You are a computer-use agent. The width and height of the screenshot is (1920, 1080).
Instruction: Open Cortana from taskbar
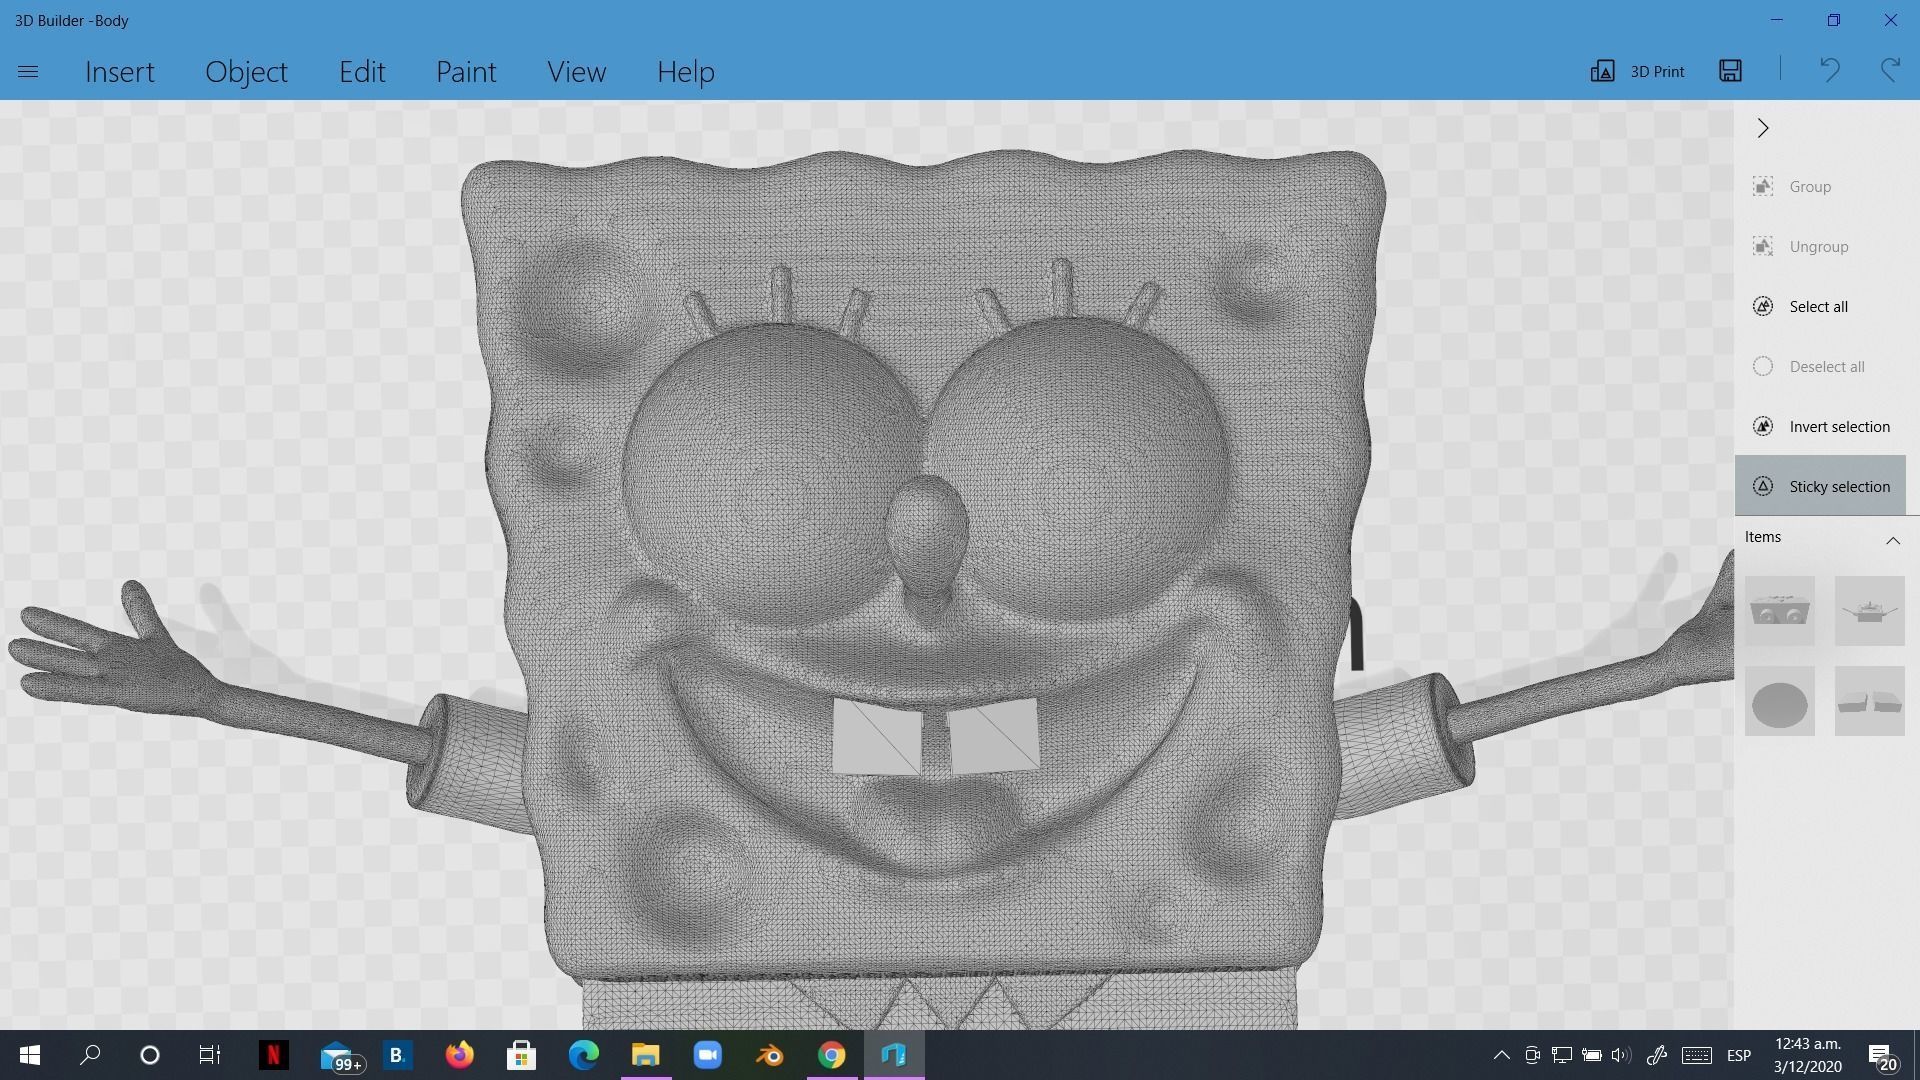click(x=150, y=1055)
